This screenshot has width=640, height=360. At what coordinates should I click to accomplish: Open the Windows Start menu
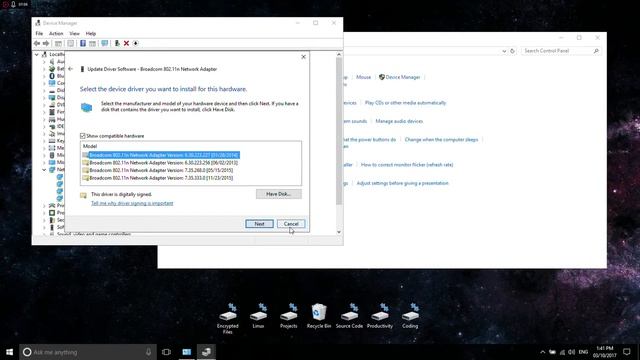pyautogui.click(x=9, y=352)
